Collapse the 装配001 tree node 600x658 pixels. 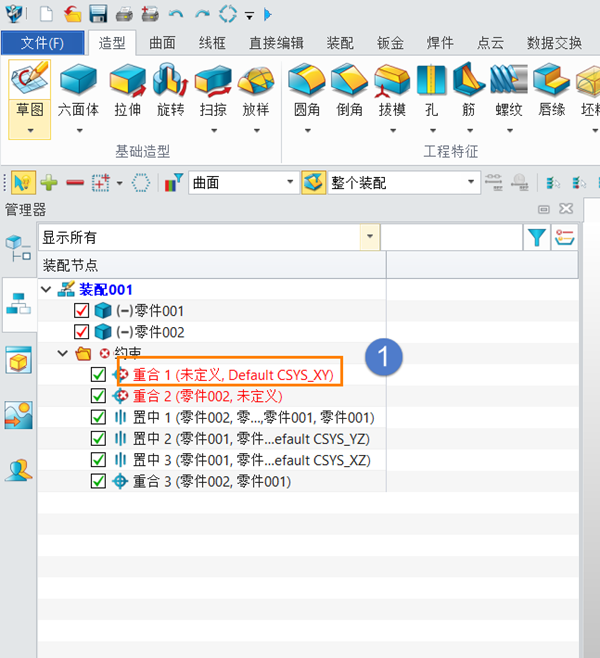(x=46, y=290)
